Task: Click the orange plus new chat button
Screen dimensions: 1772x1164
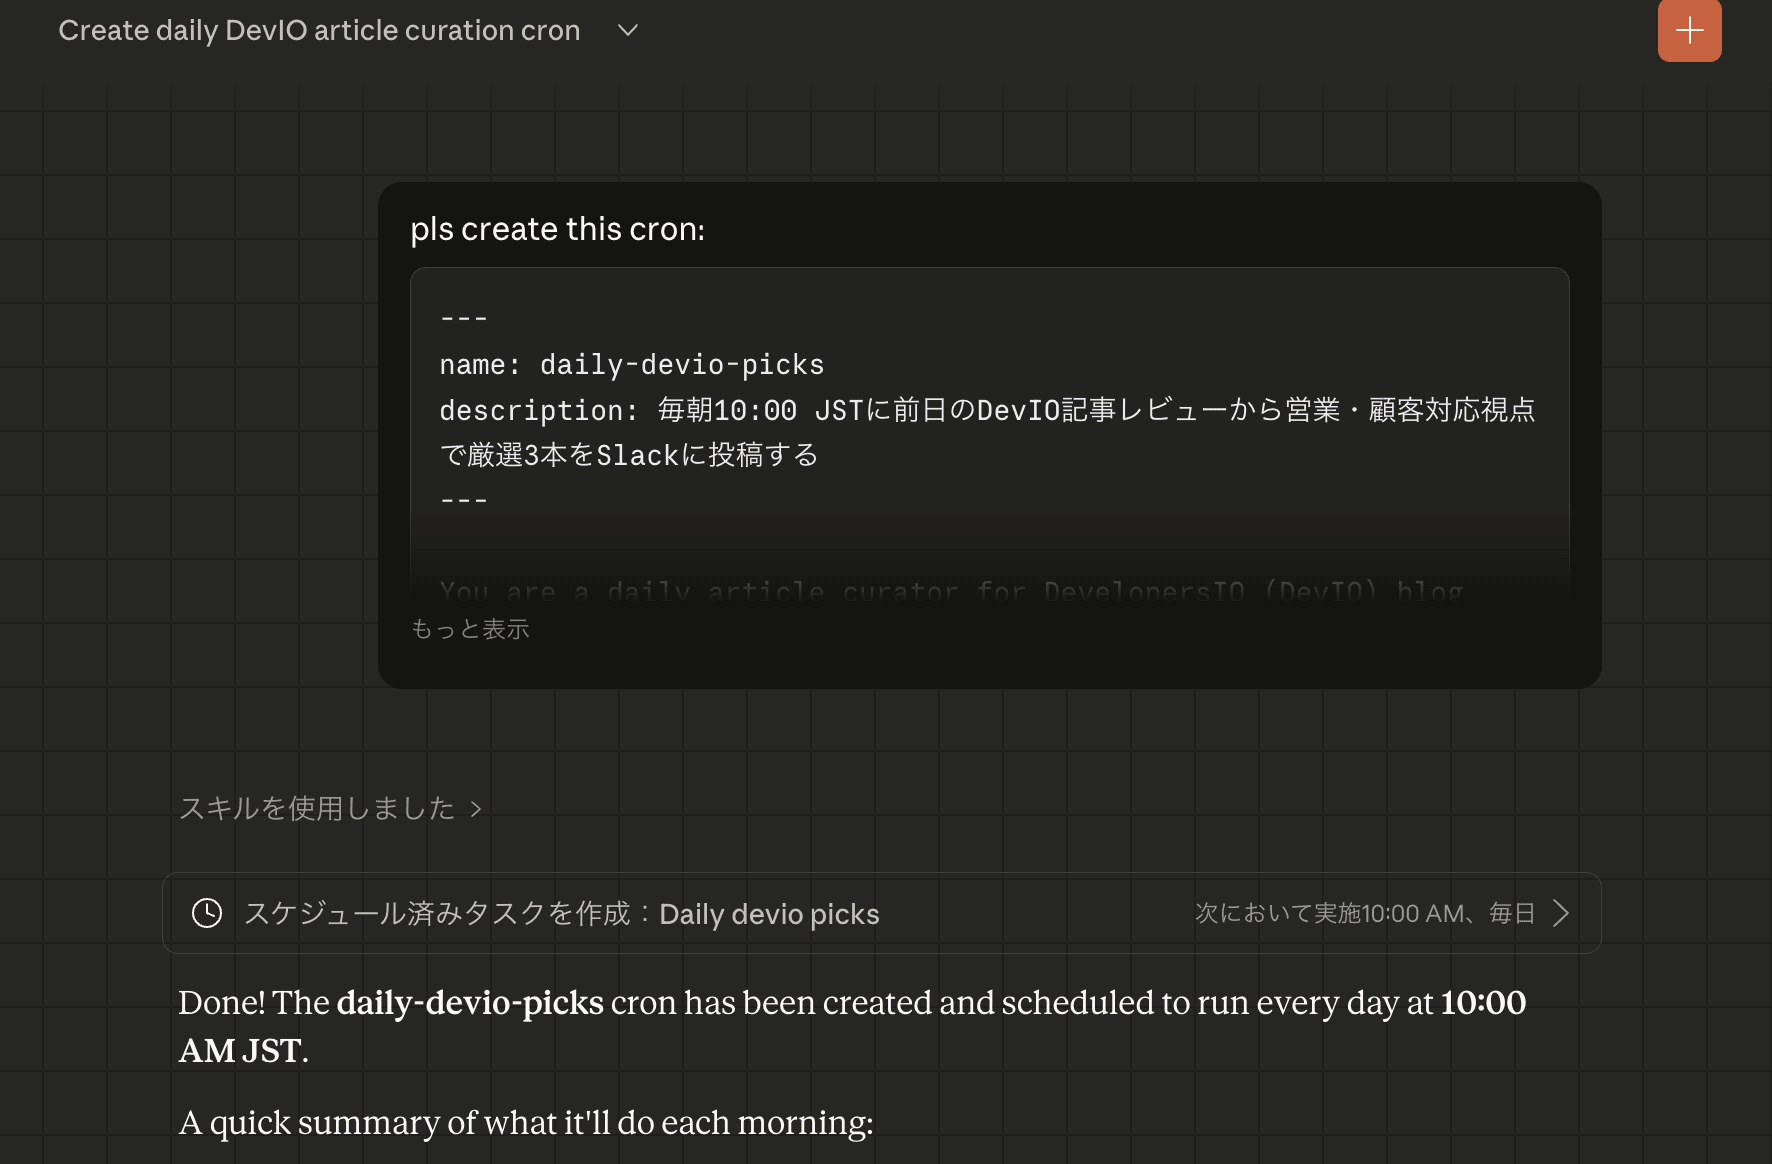Action: pos(1689,30)
